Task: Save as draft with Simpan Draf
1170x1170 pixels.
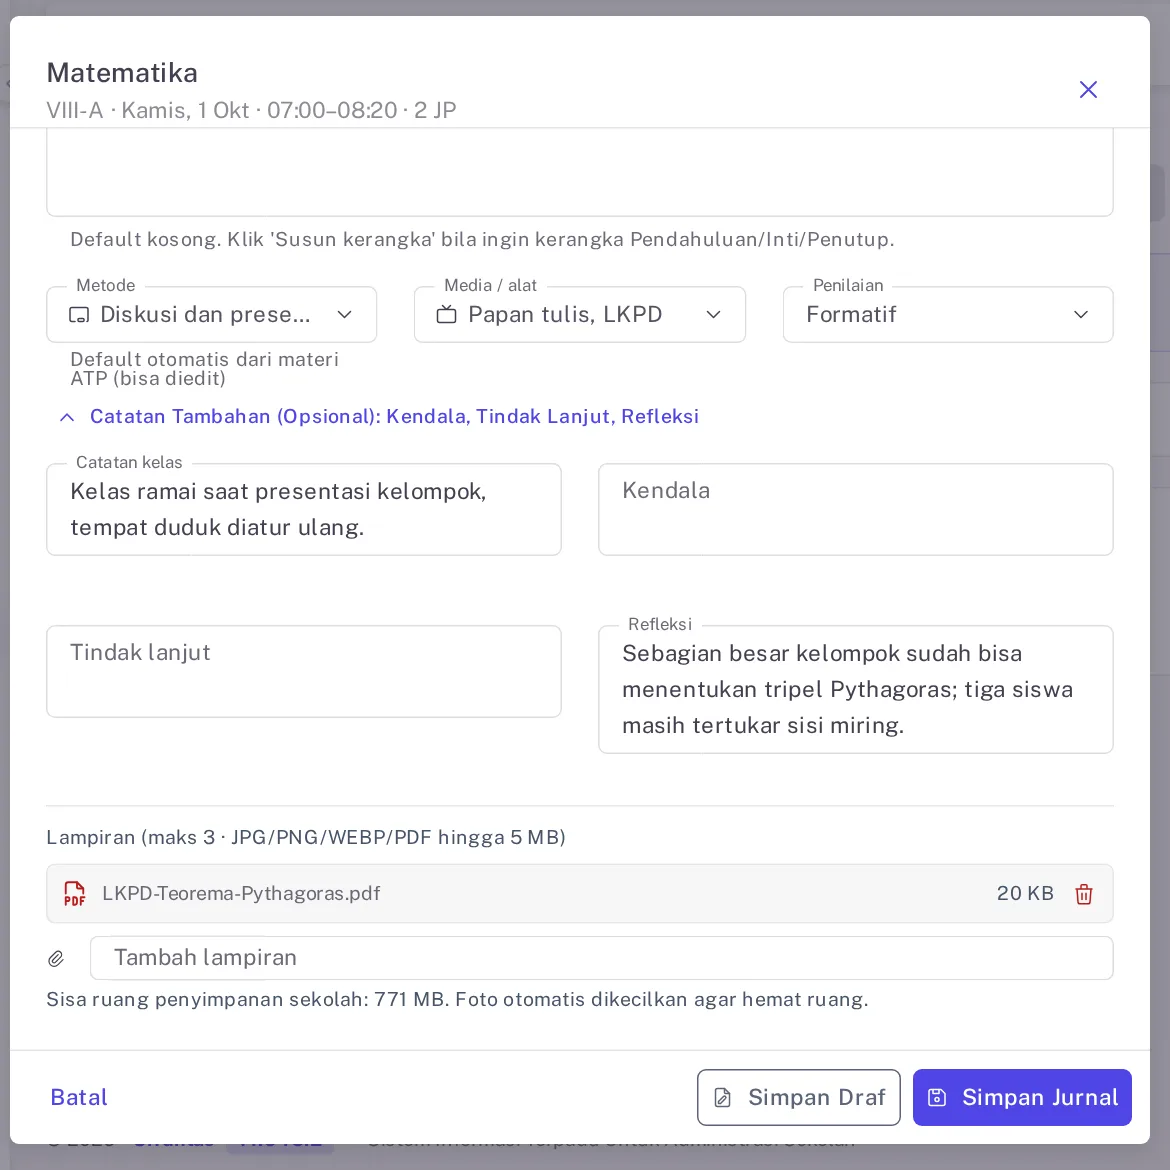Action: coord(798,1098)
